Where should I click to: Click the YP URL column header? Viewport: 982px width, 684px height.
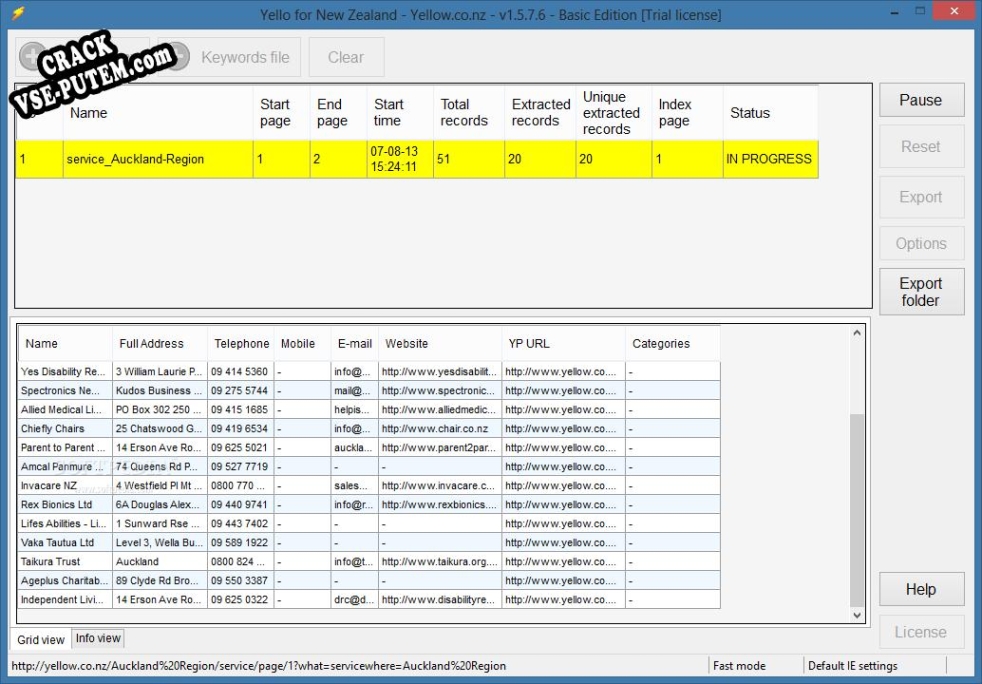pos(563,344)
